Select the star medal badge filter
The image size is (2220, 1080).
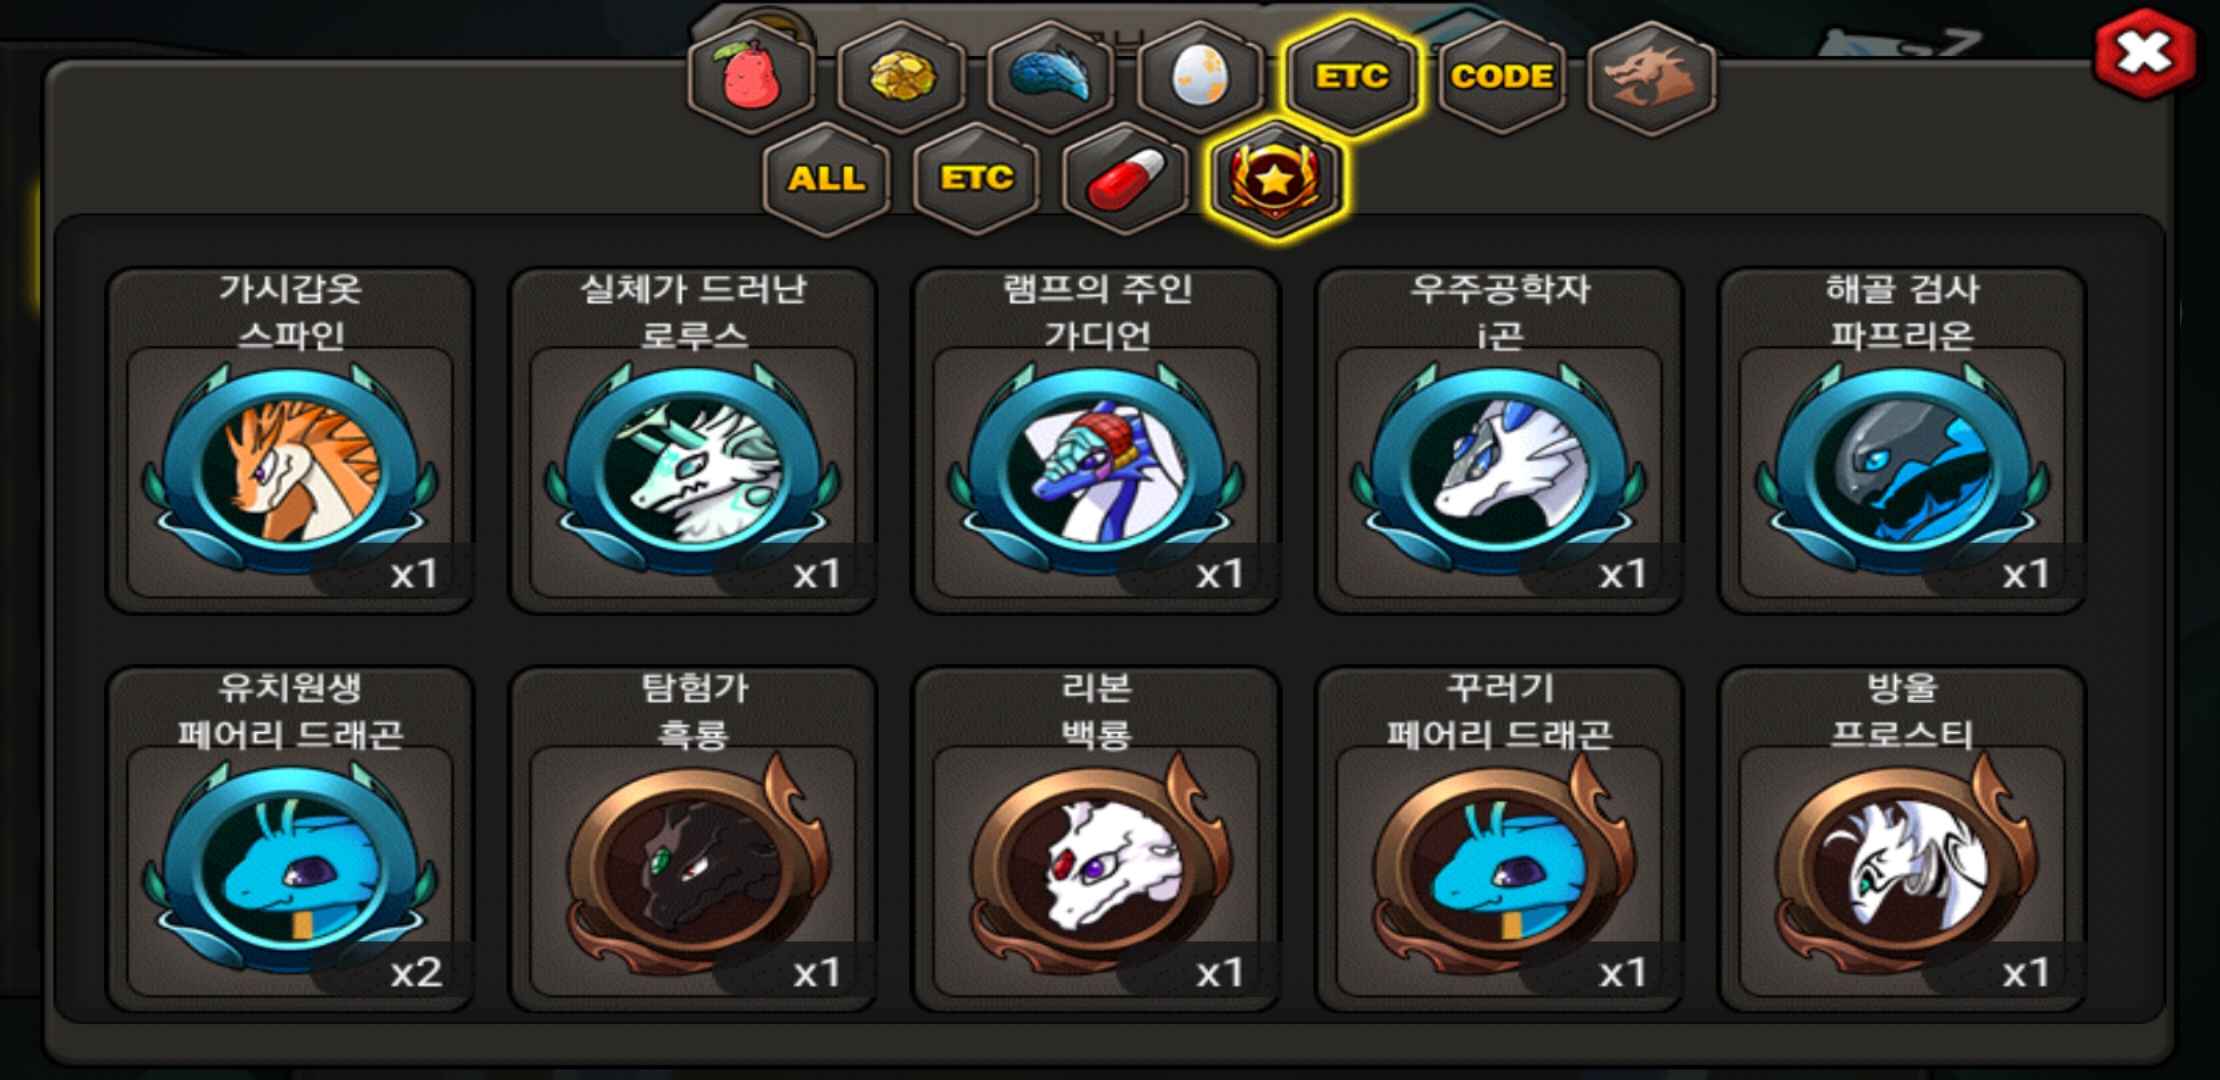(1275, 179)
